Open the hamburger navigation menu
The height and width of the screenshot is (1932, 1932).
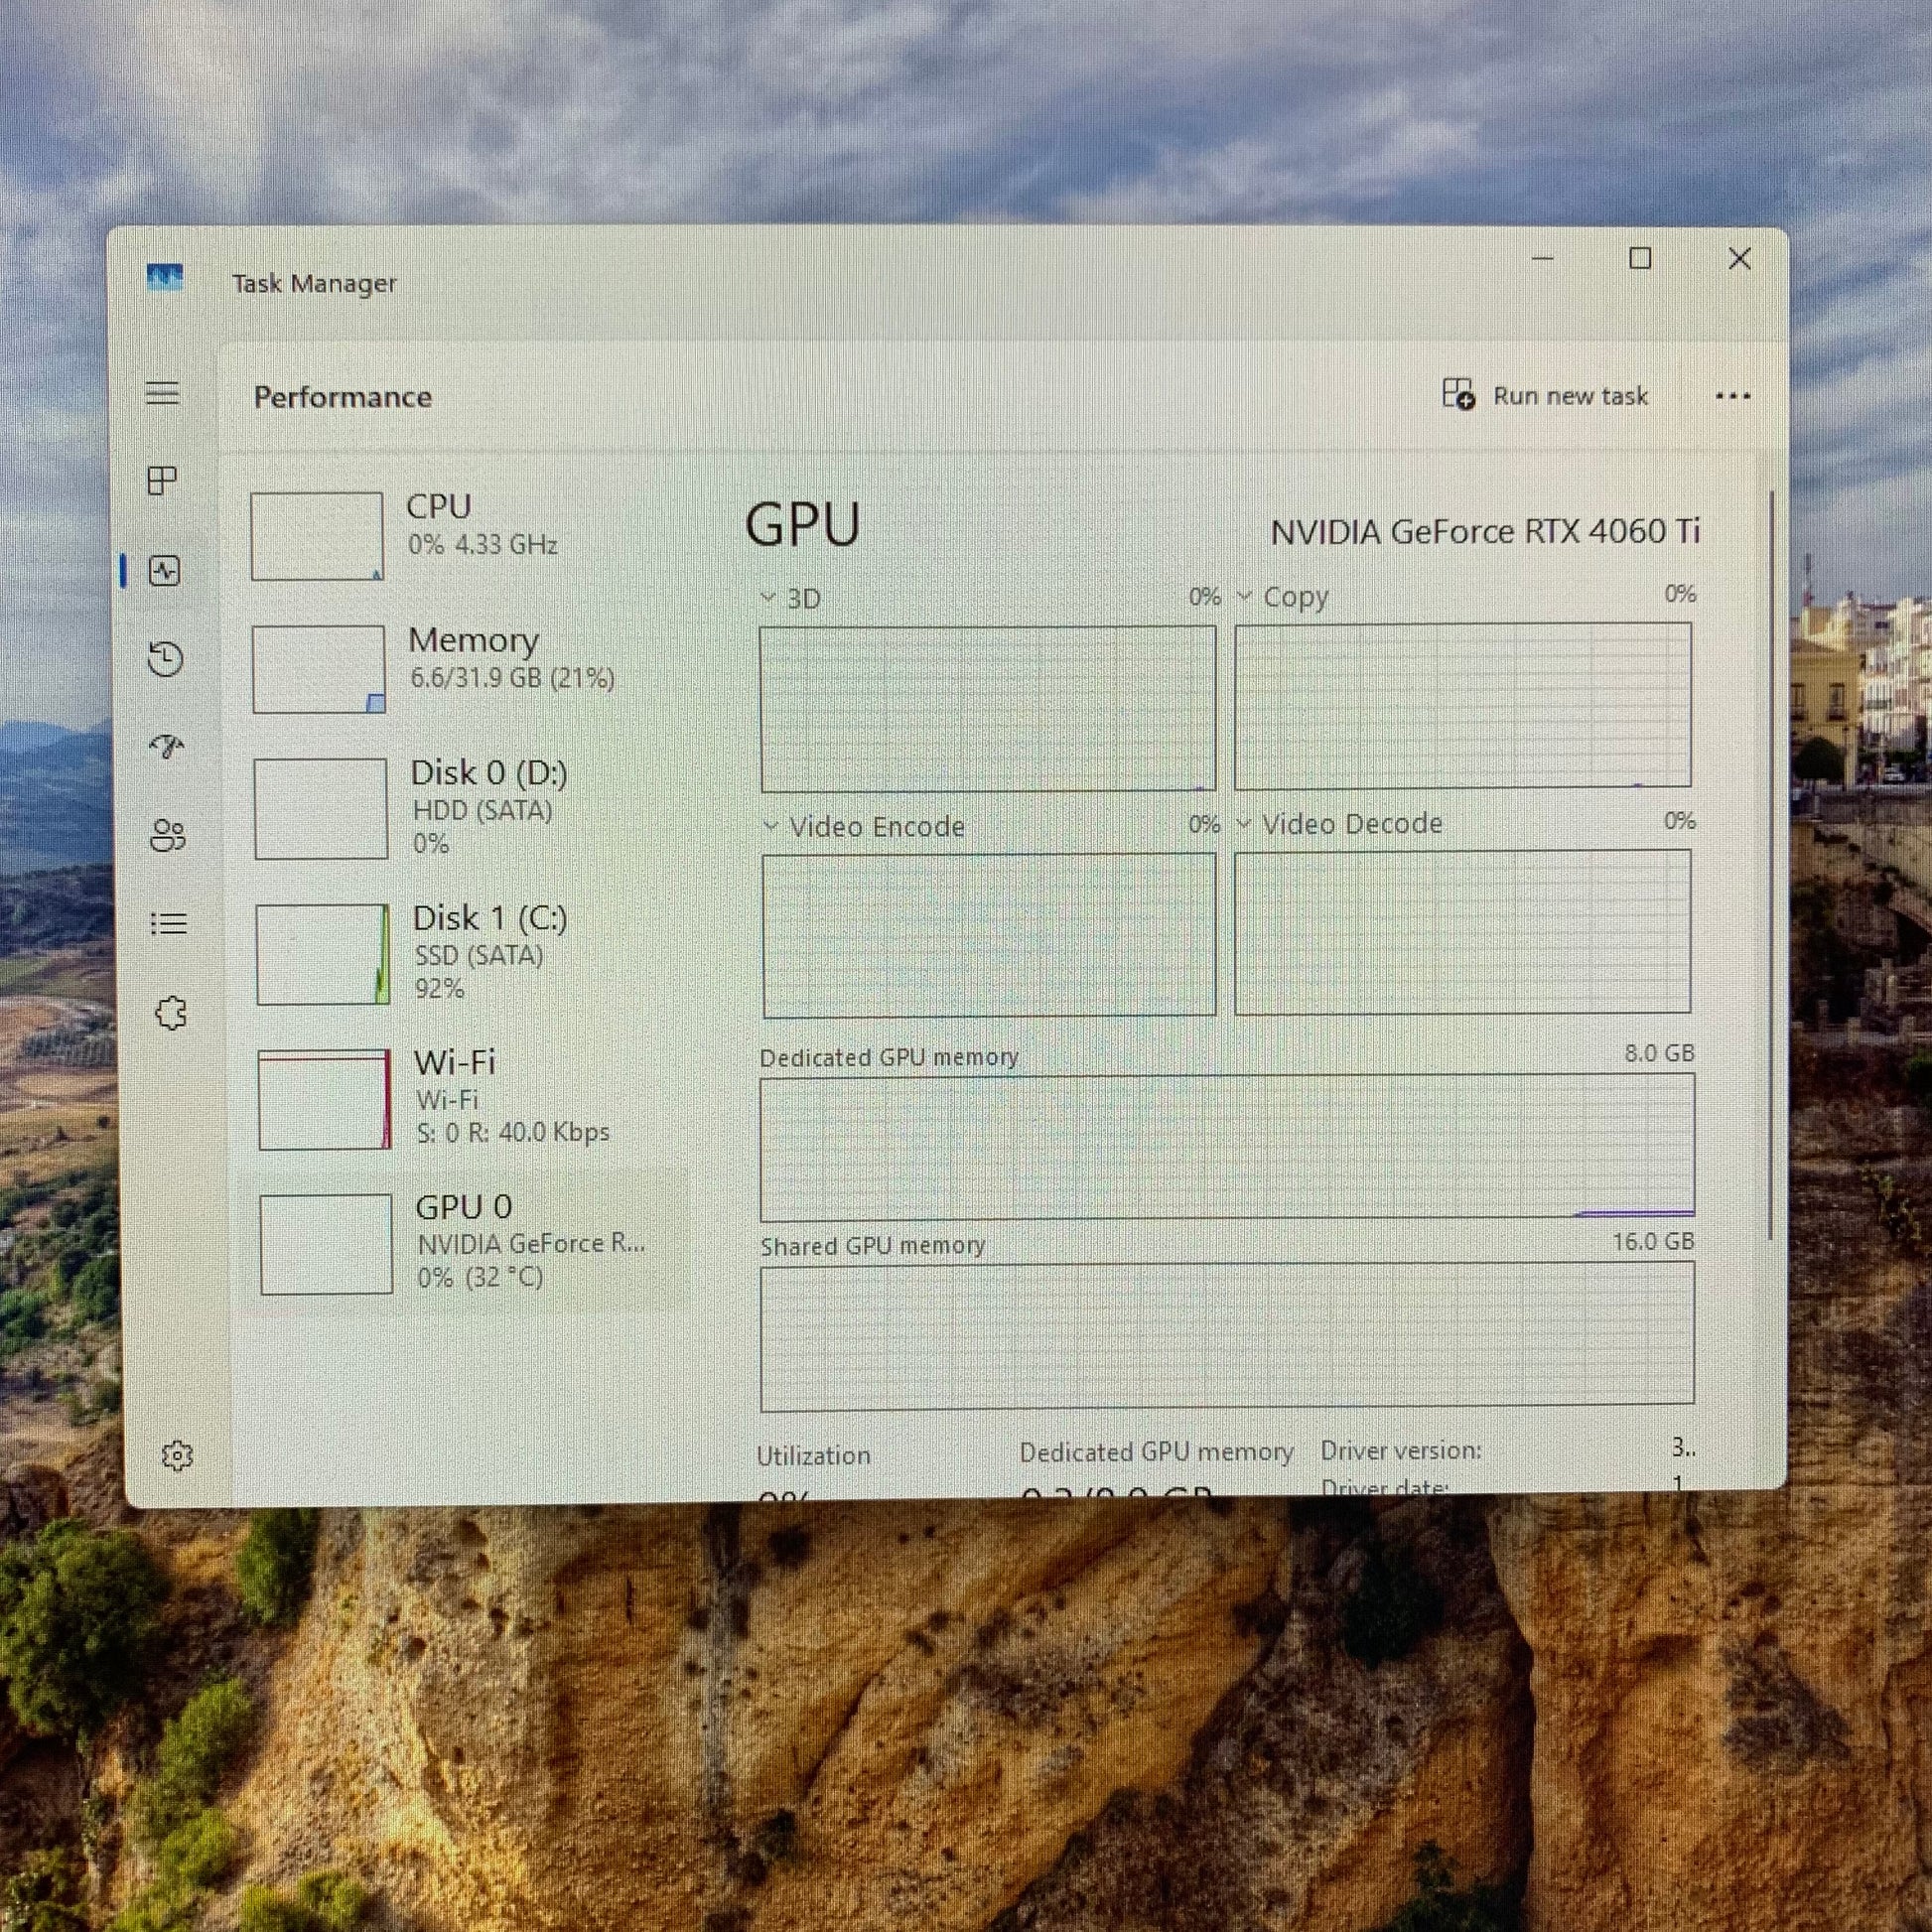[x=163, y=393]
